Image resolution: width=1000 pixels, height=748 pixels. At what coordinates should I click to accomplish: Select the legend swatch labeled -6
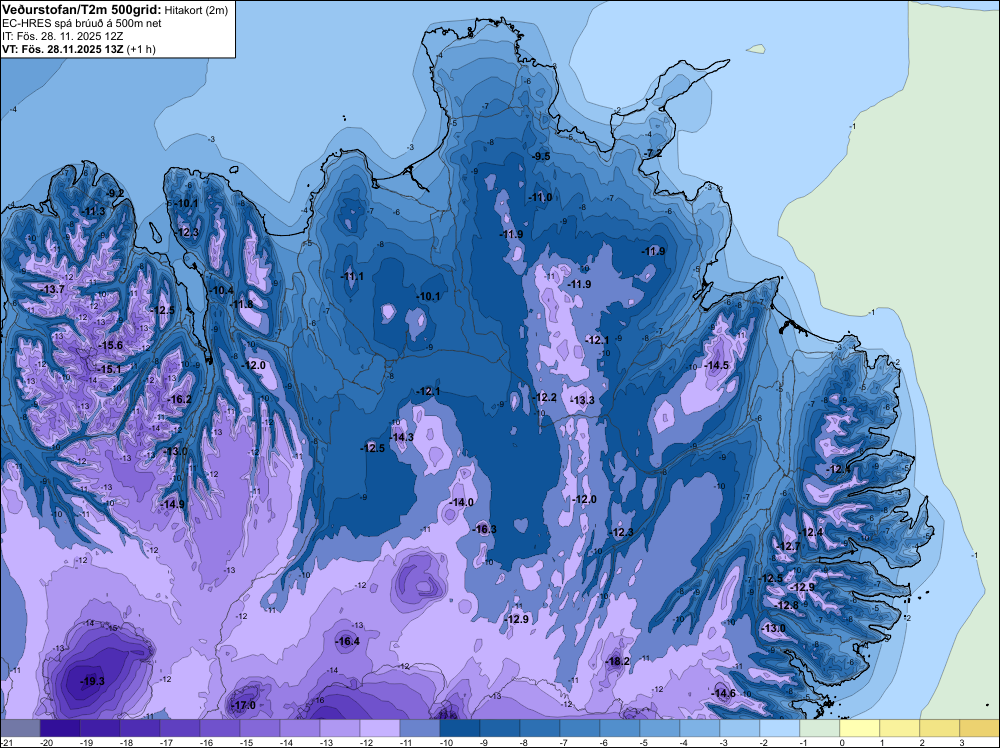(x=620, y=728)
